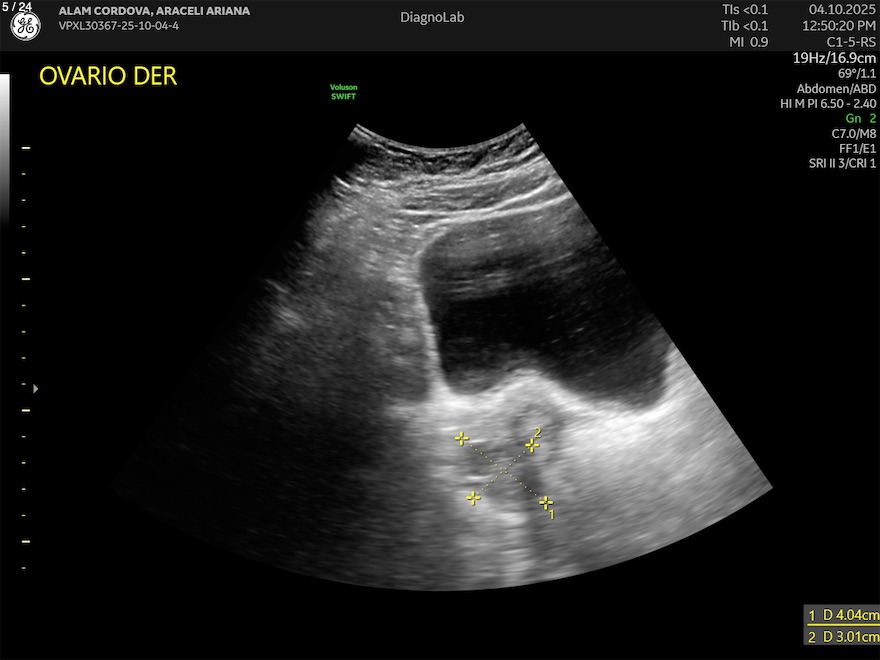Click the caliper cross next to label 2
This screenshot has width=880, height=660.
(532, 445)
